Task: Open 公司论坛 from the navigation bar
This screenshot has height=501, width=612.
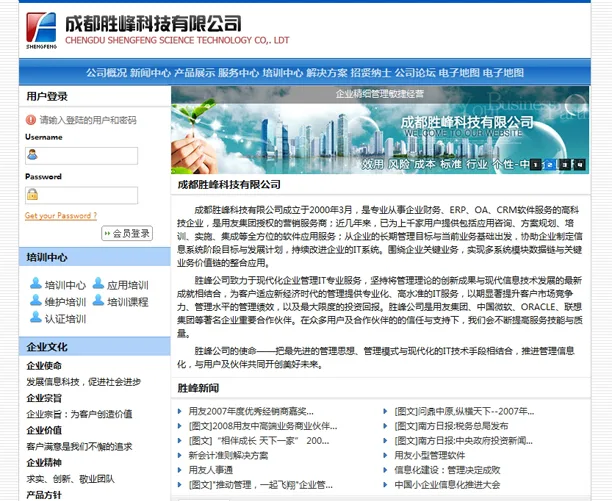Action: (414, 73)
